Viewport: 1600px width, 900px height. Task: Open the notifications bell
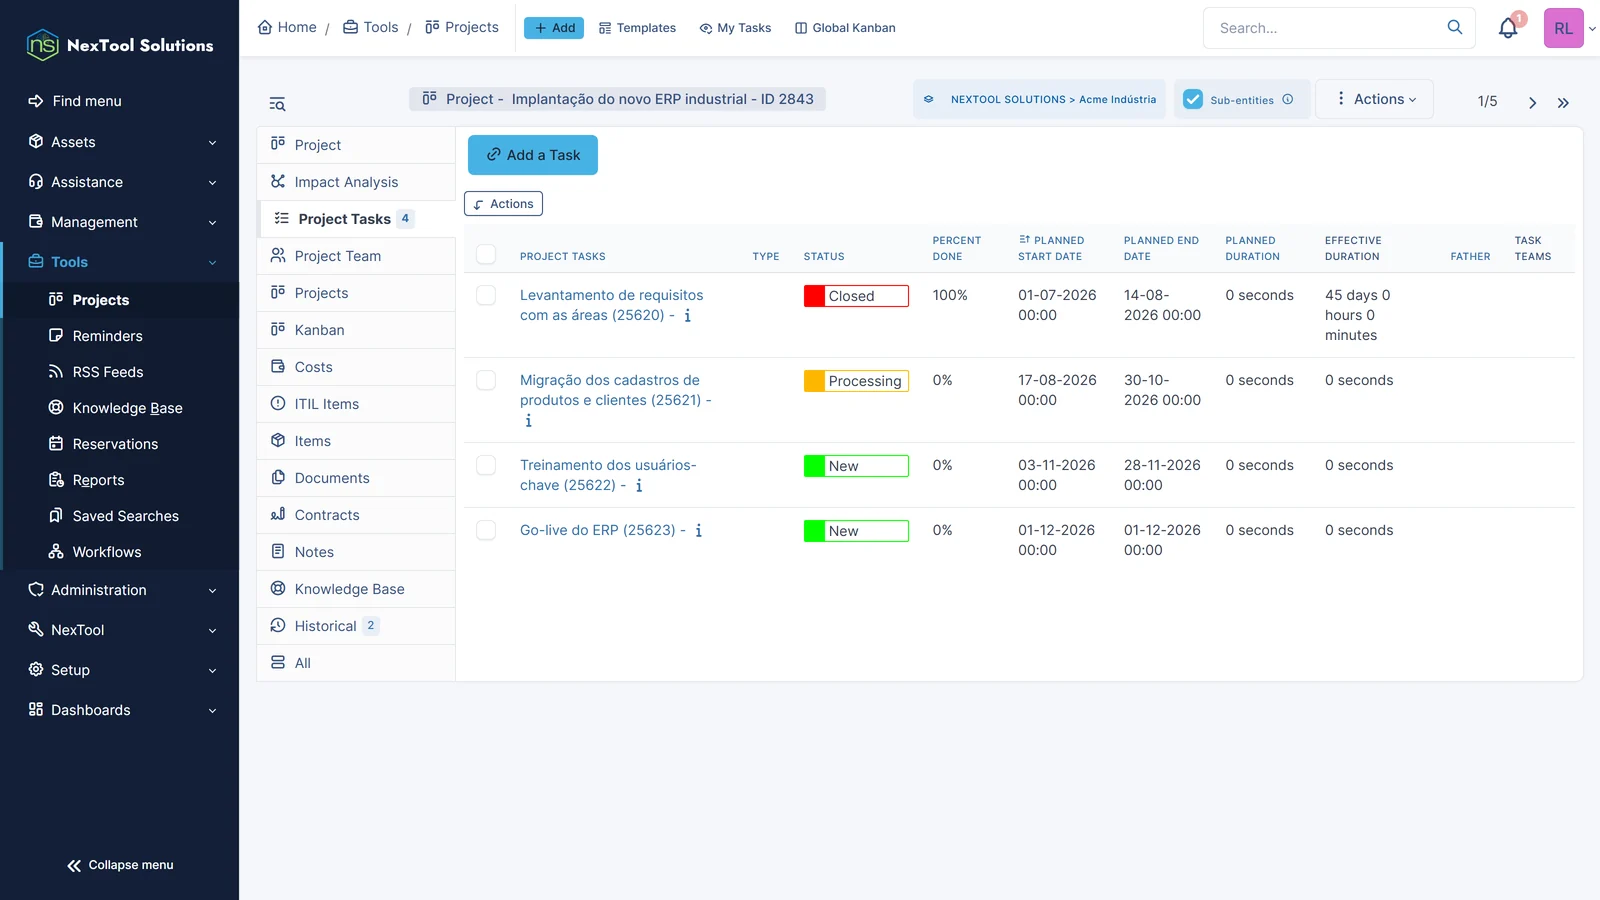[1508, 29]
